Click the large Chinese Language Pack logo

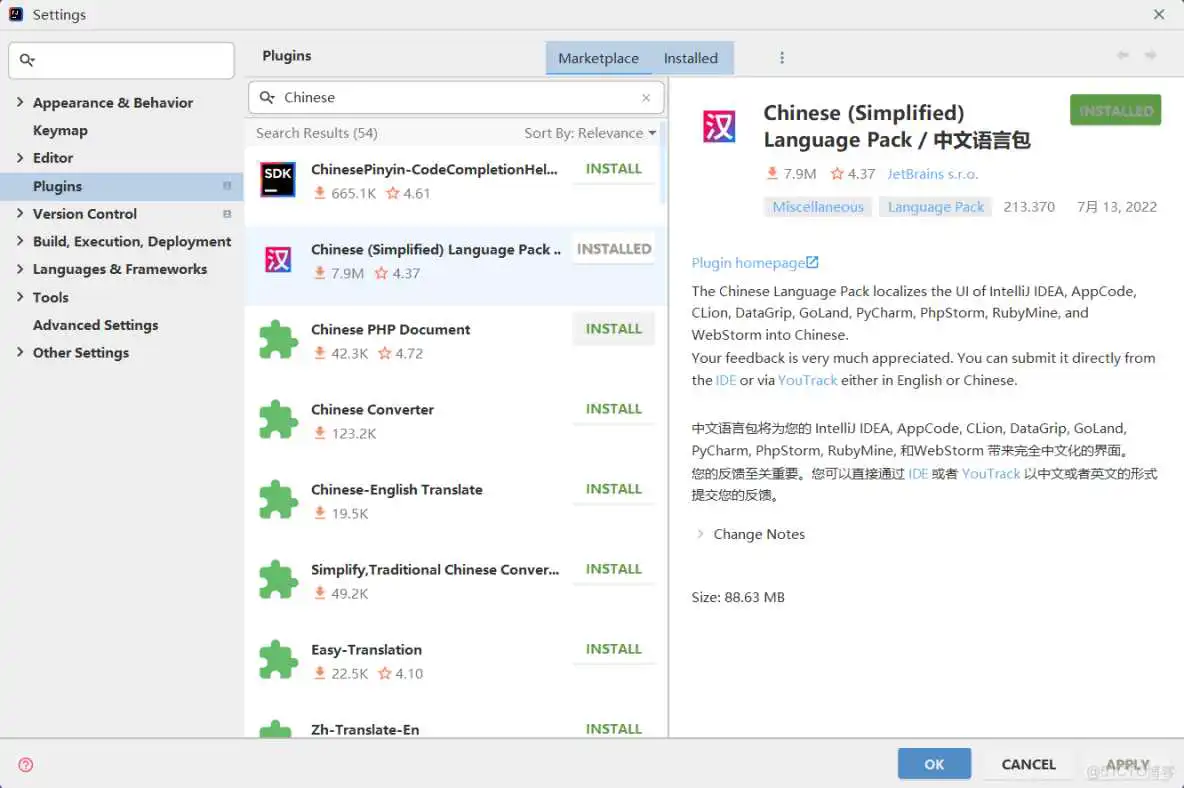point(718,127)
